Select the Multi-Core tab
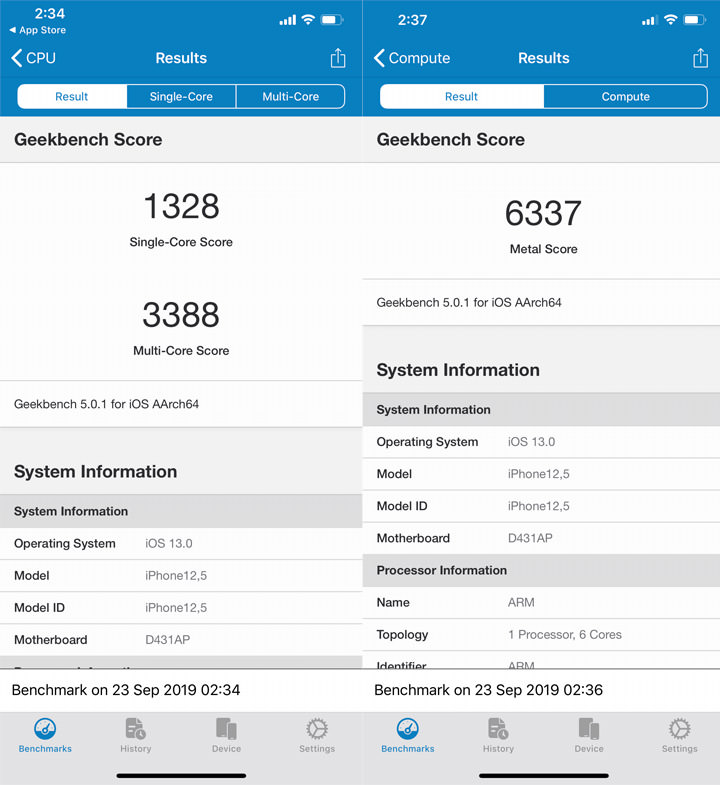The height and width of the screenshot is (785, 720). point(290,96)
